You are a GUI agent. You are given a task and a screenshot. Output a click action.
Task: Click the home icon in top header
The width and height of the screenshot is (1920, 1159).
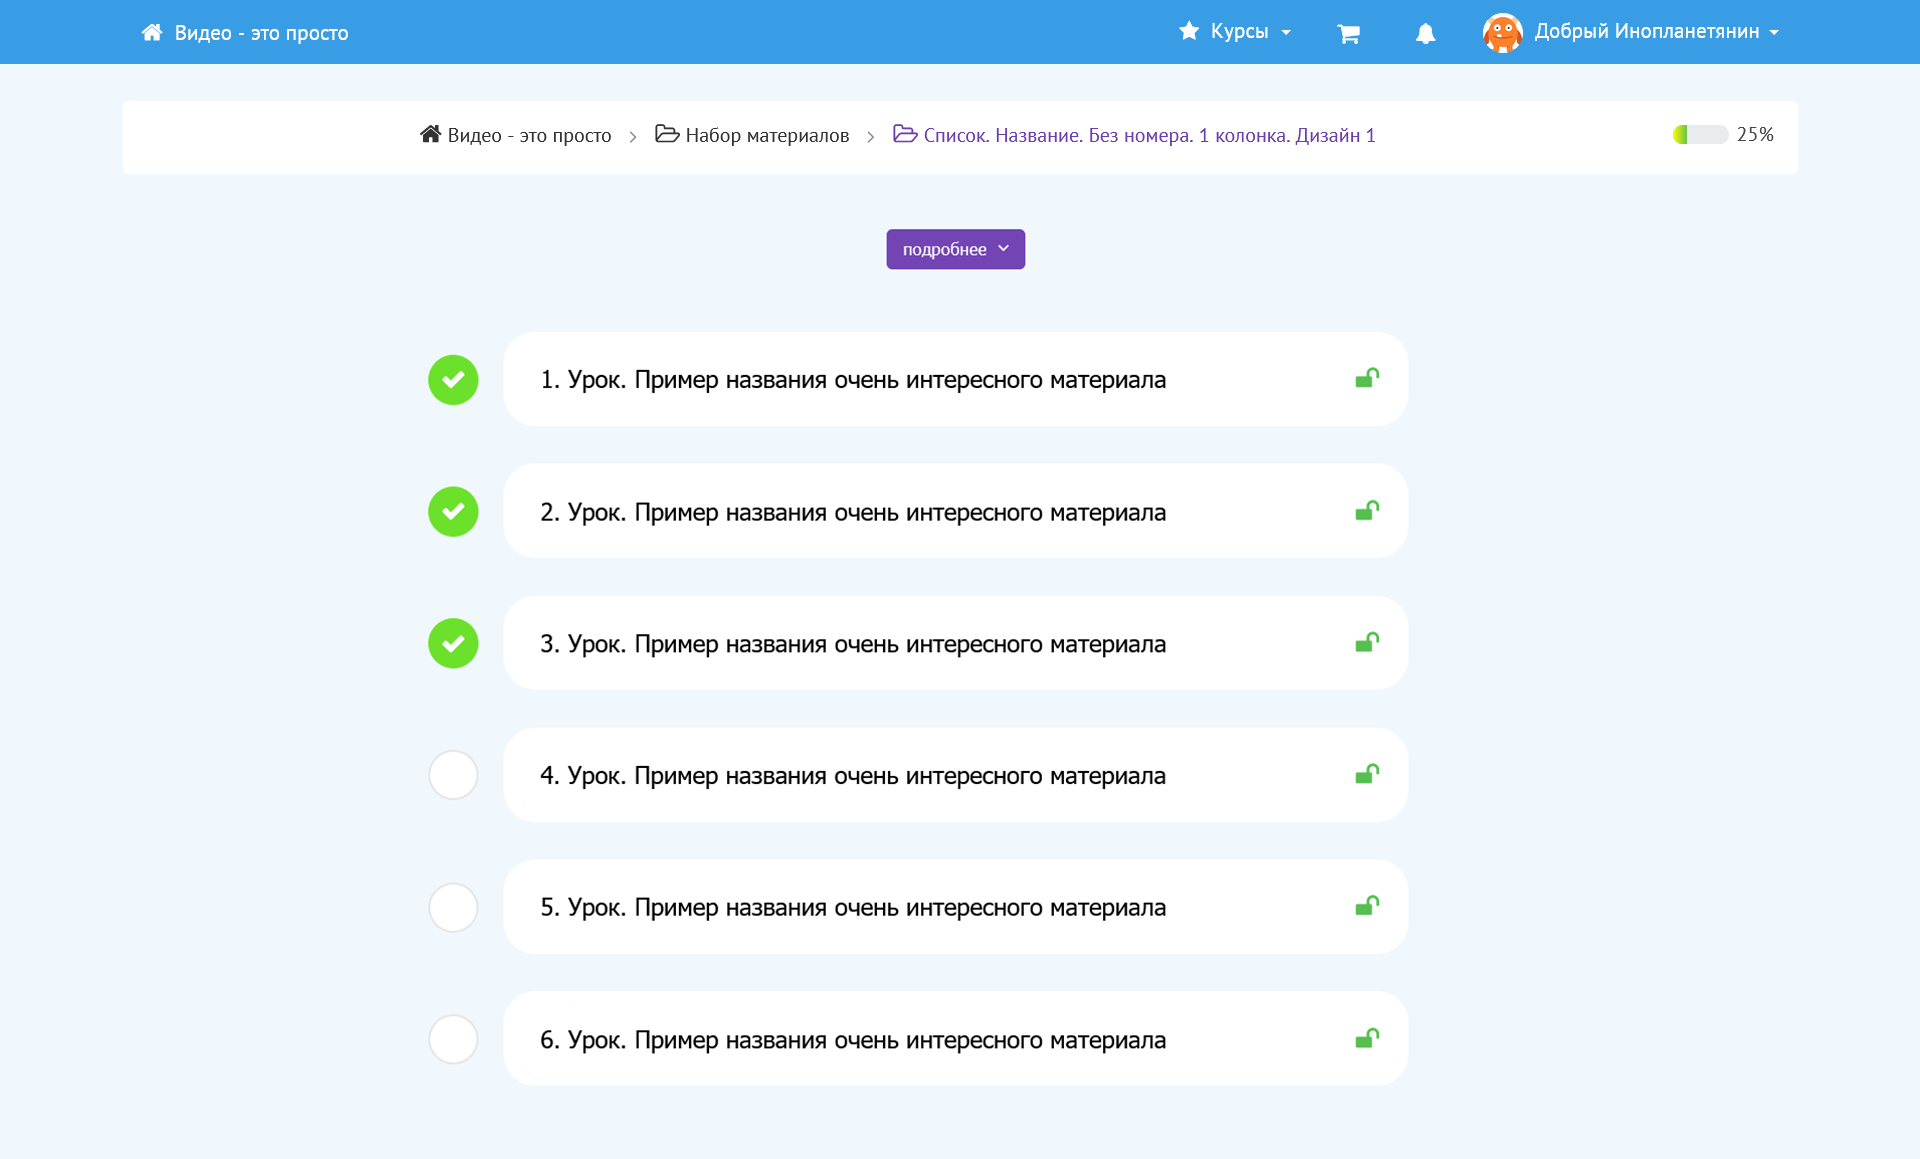tap(152, 32)
